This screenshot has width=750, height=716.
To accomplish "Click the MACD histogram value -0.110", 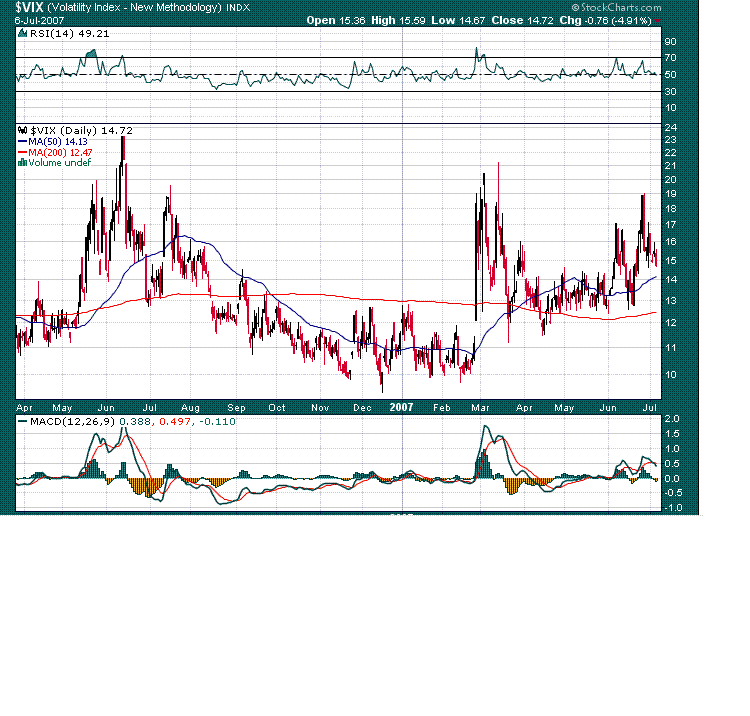I will 218,421.
